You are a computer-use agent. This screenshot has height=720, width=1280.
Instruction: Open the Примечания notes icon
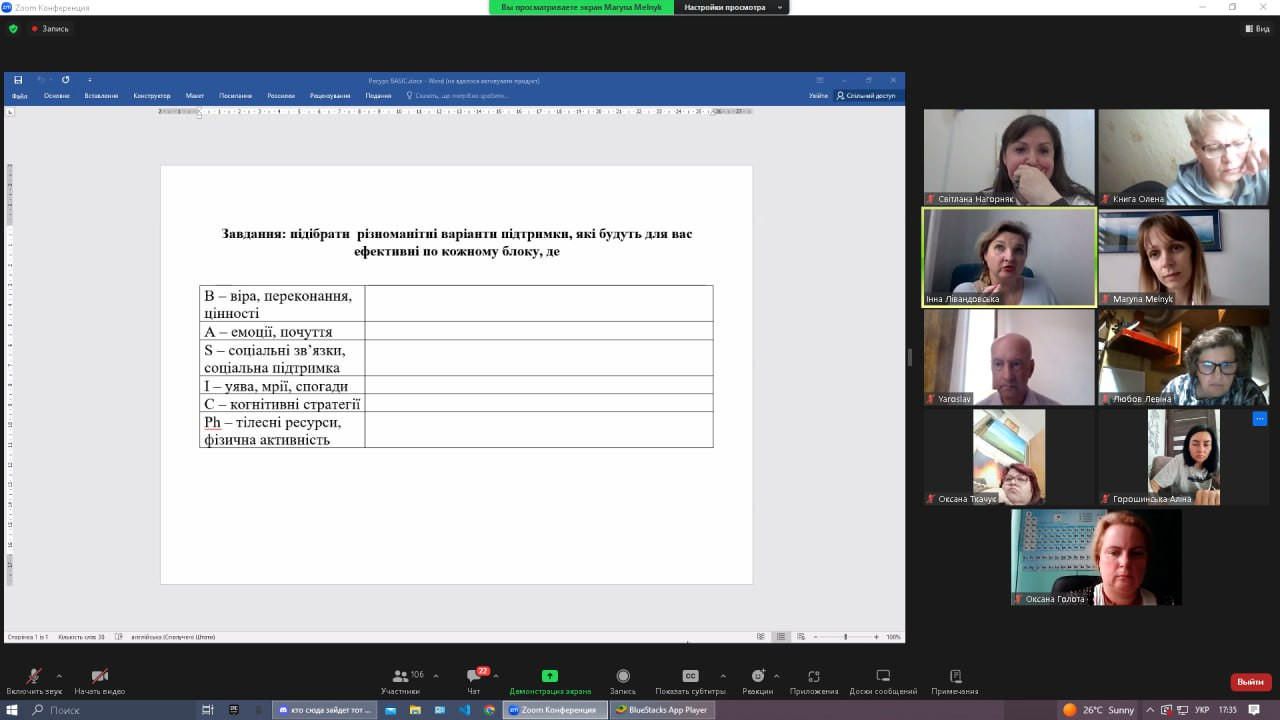point(955,677)
